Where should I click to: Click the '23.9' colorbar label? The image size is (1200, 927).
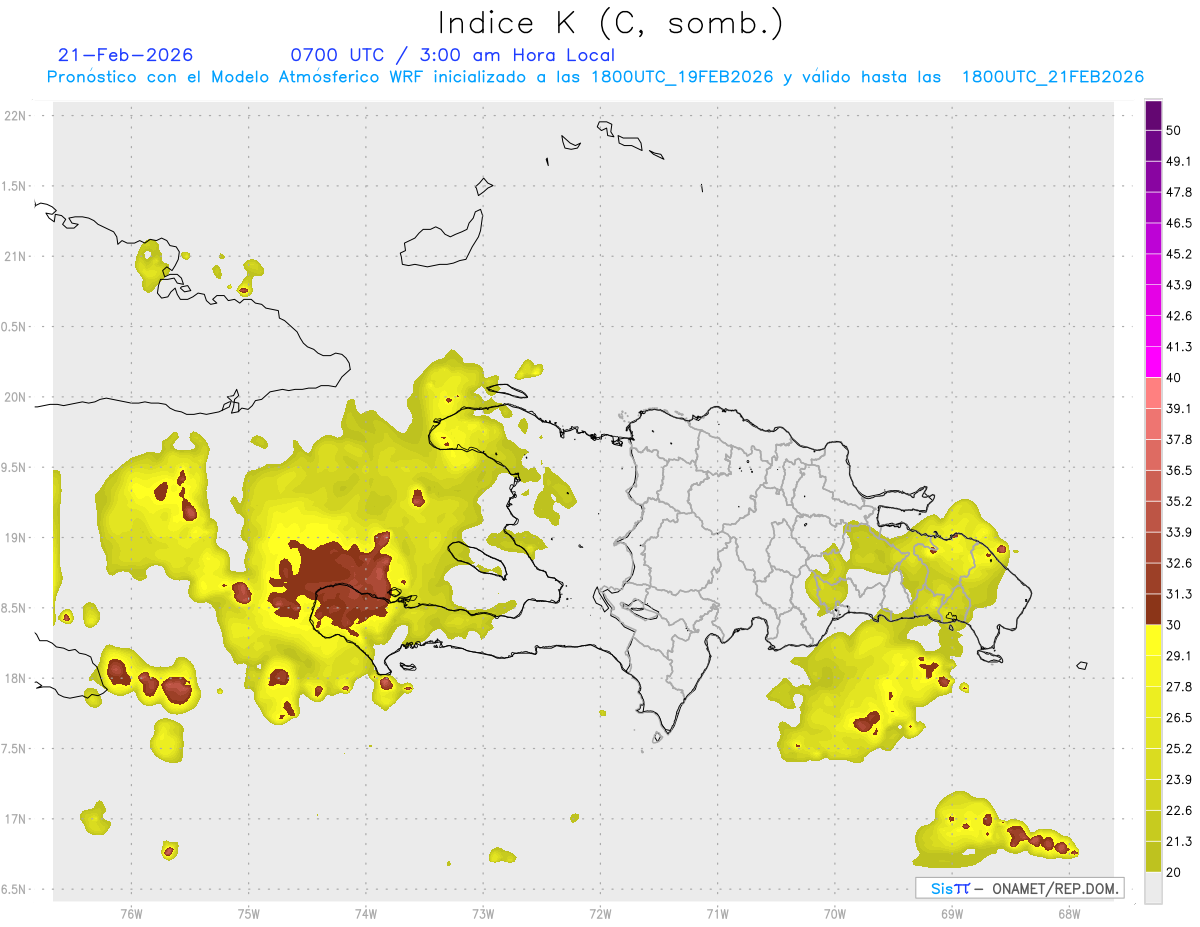(1179, 780)
